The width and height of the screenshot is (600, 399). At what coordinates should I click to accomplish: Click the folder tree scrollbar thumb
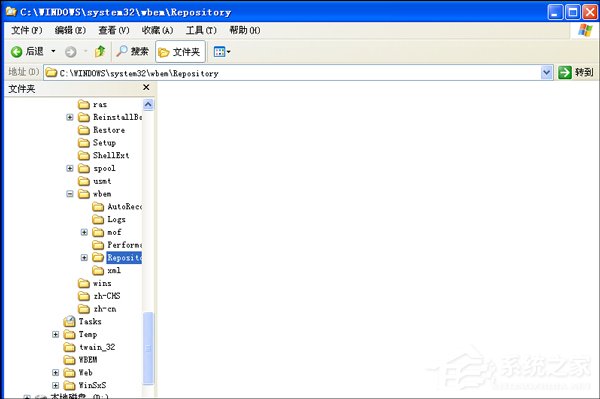click(148, 348)
